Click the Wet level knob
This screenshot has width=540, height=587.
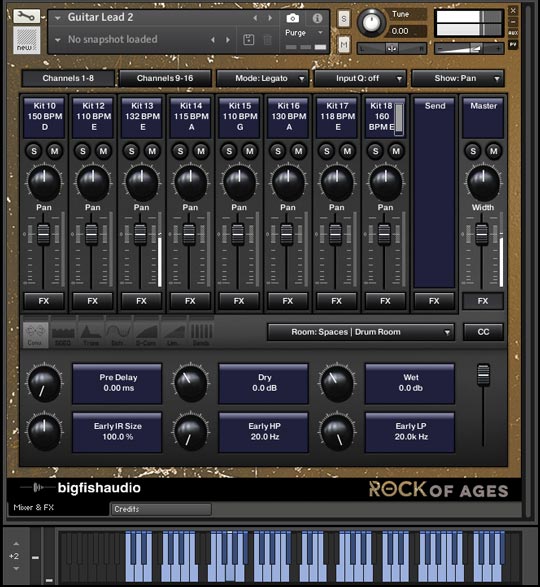(x=337, y=384)
